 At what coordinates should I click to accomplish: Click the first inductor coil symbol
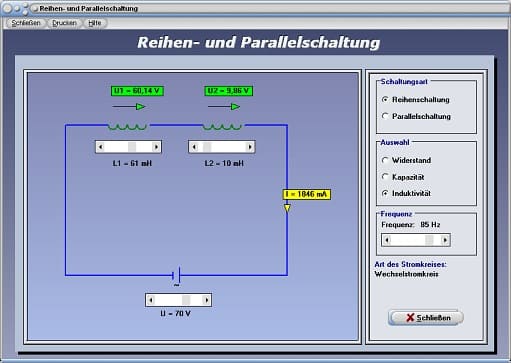click(x=127, y=127)
